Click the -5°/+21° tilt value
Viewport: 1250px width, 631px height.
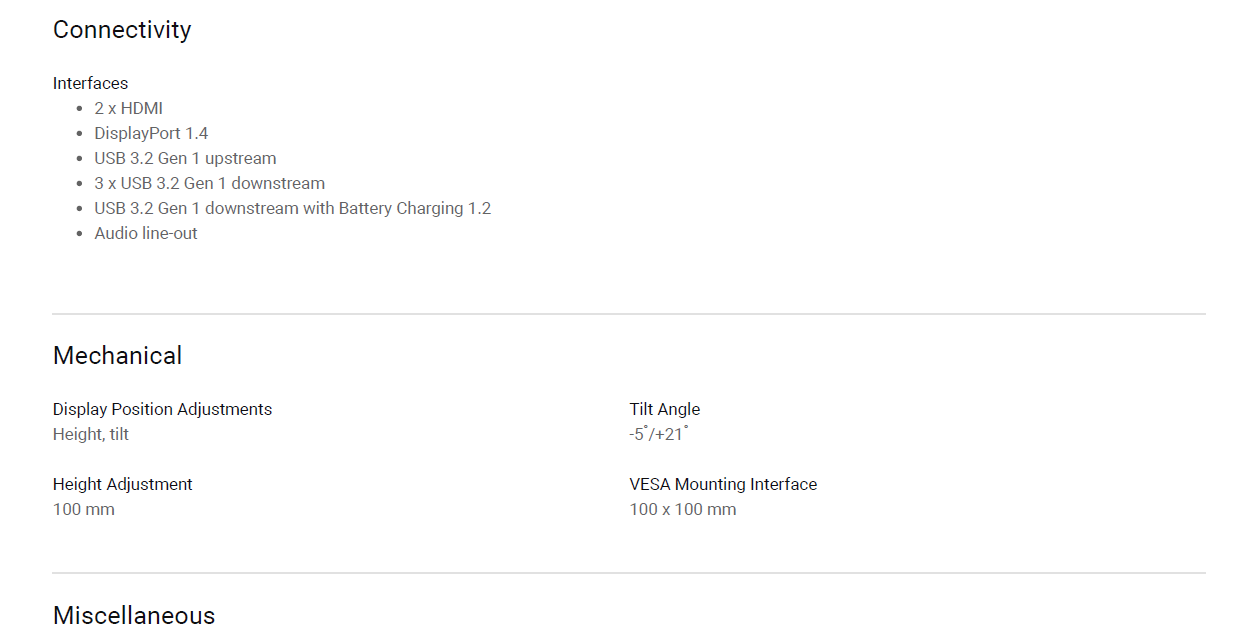659,434
